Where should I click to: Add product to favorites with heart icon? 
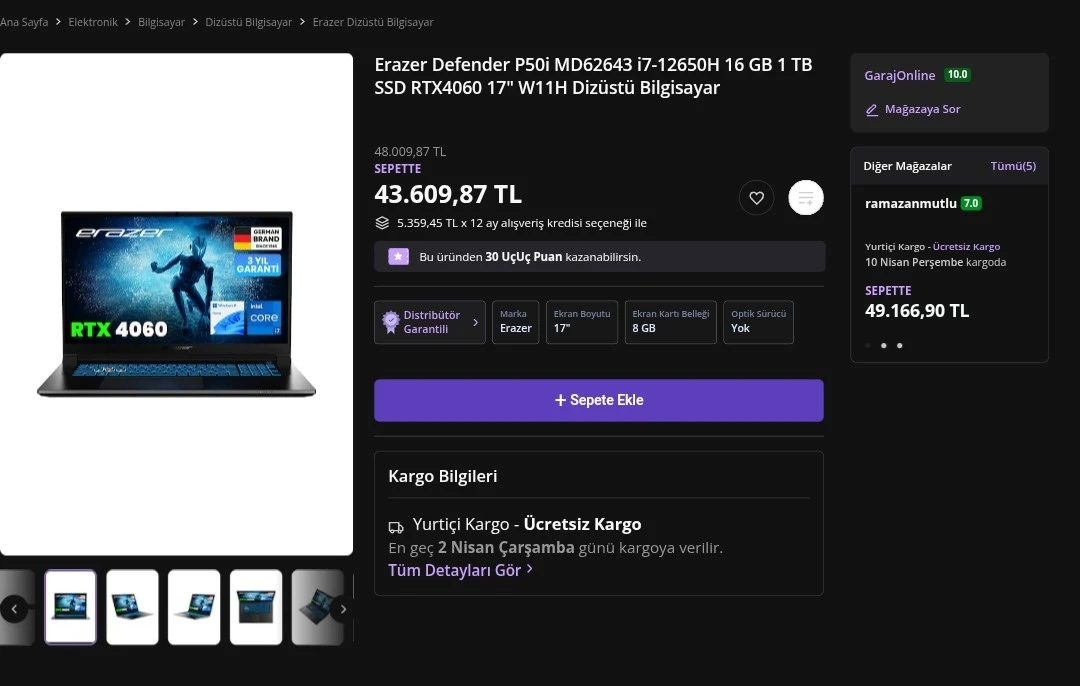(x=756, y=198)
